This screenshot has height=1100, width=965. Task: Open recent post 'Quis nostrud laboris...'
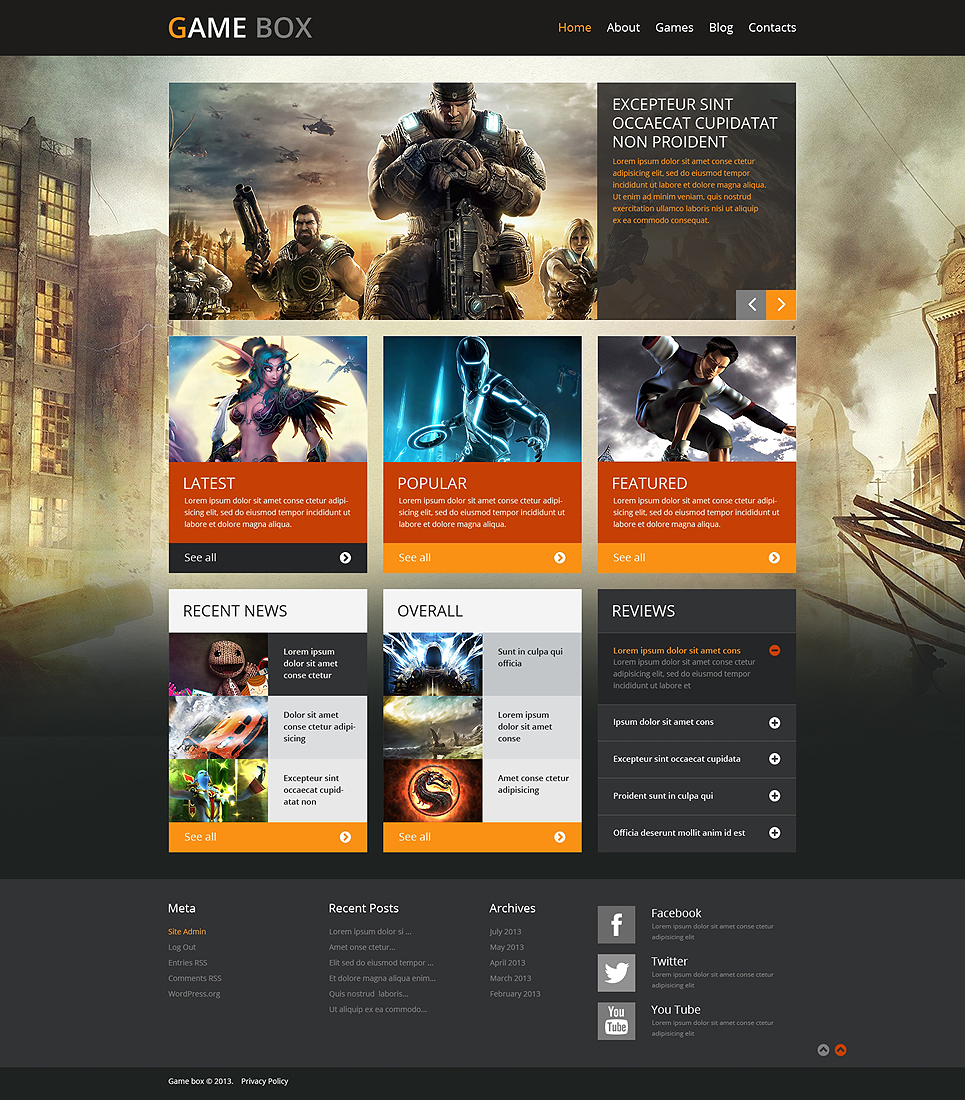coord(369,993)
